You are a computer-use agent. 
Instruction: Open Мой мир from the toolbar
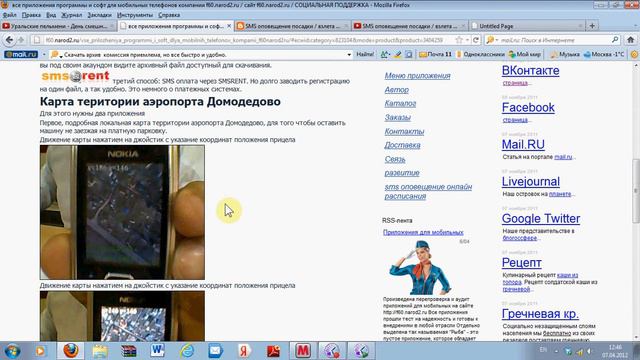[524, 54]
